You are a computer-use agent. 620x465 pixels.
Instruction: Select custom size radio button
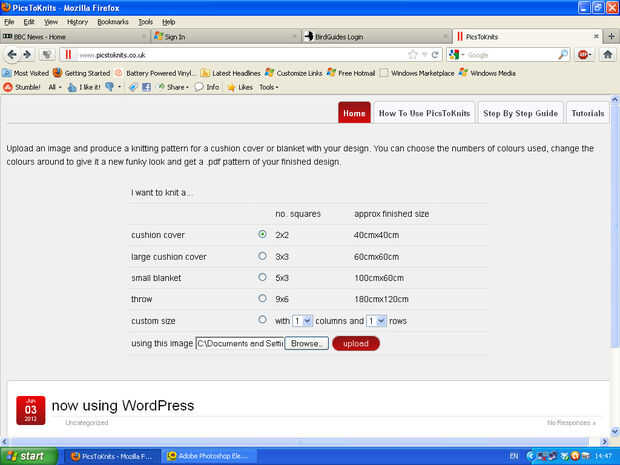click(x=262, y=319)
